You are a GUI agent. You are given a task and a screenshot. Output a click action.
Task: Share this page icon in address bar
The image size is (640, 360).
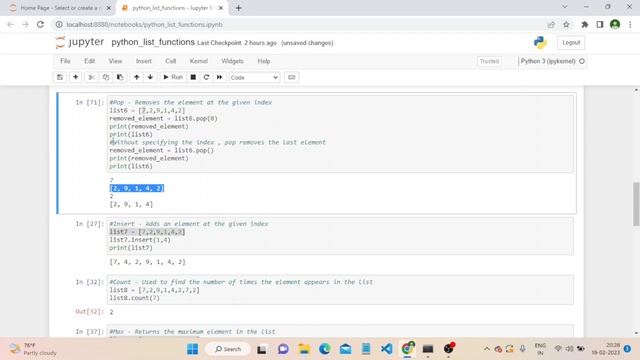click(551, 24)
